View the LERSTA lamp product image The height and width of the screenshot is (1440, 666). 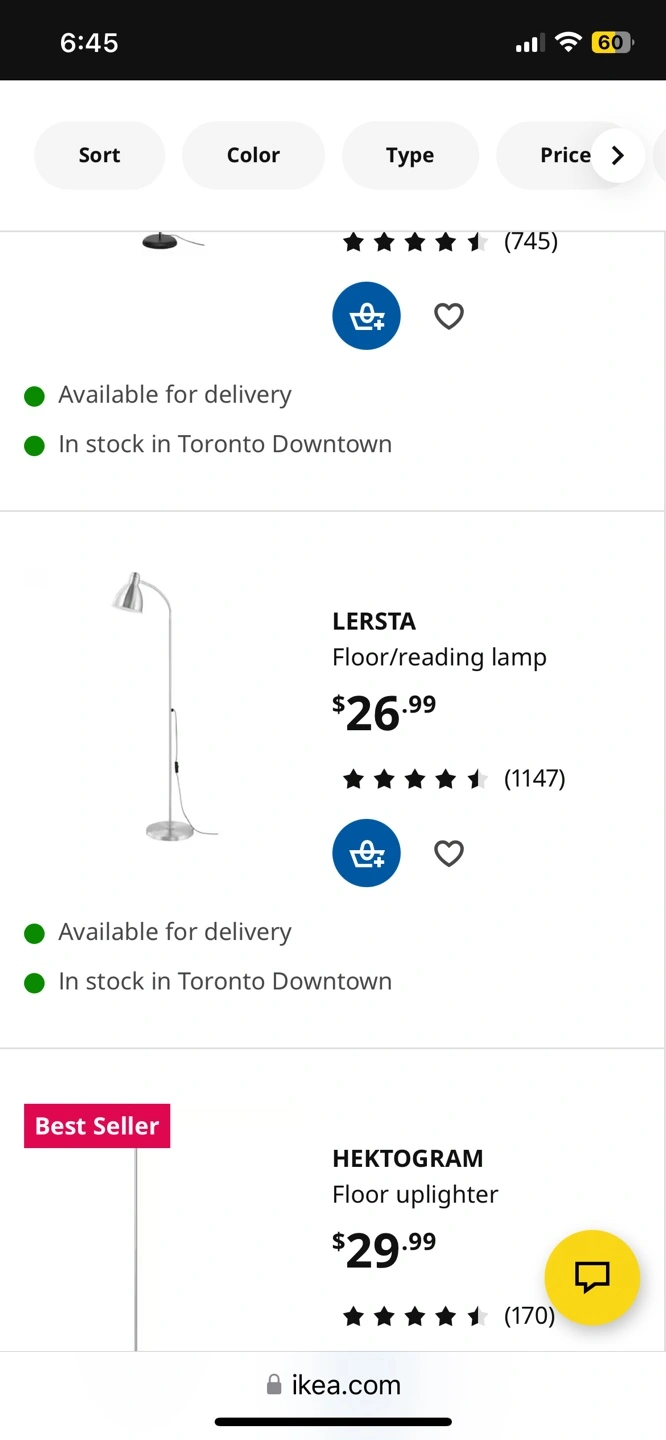click(x=165, y=706)
